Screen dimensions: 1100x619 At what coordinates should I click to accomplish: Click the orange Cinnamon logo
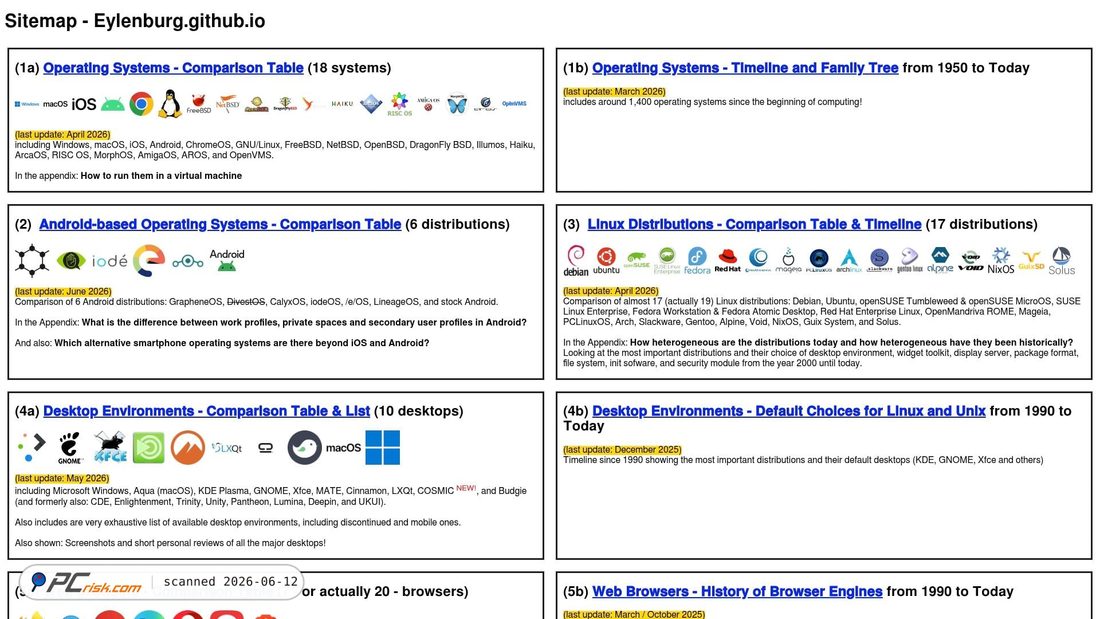point(187,447)
